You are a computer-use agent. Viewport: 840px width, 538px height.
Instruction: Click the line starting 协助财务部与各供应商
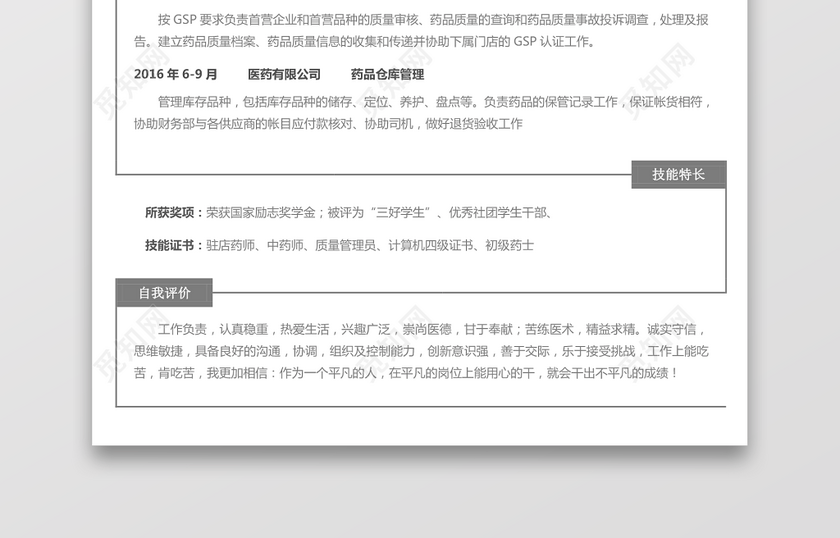[x=328, y=124]
